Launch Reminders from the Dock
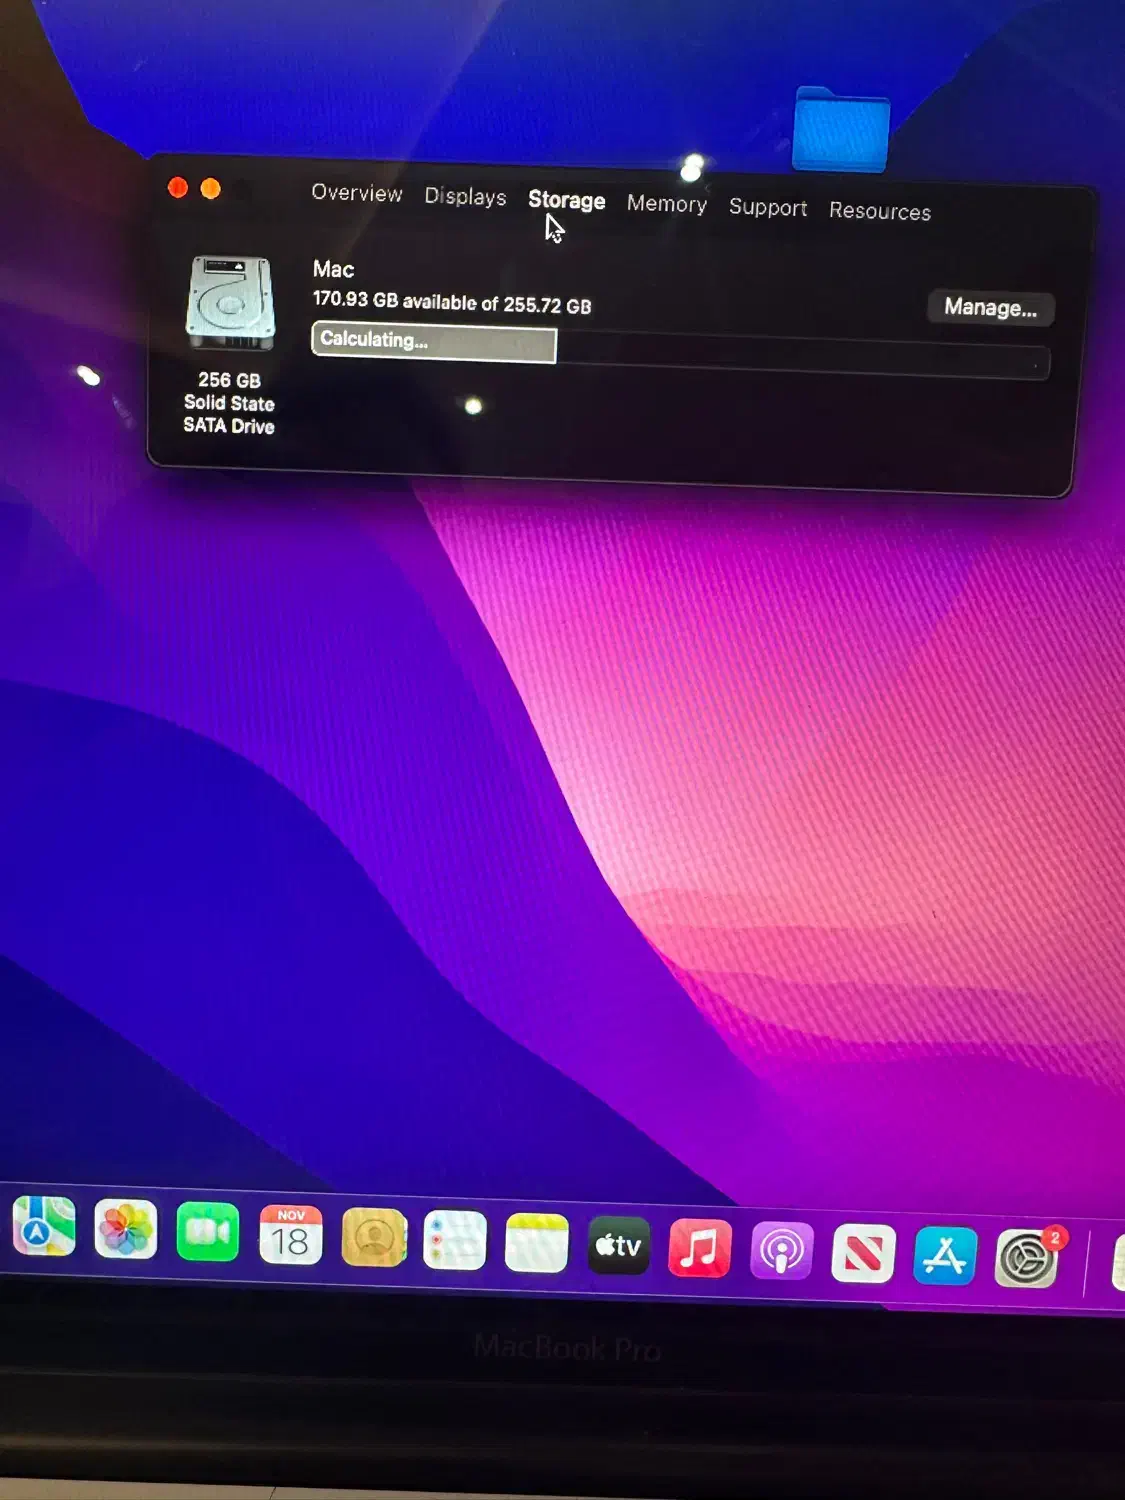Viewport: 1125px width, 1500px height. 455,1241
